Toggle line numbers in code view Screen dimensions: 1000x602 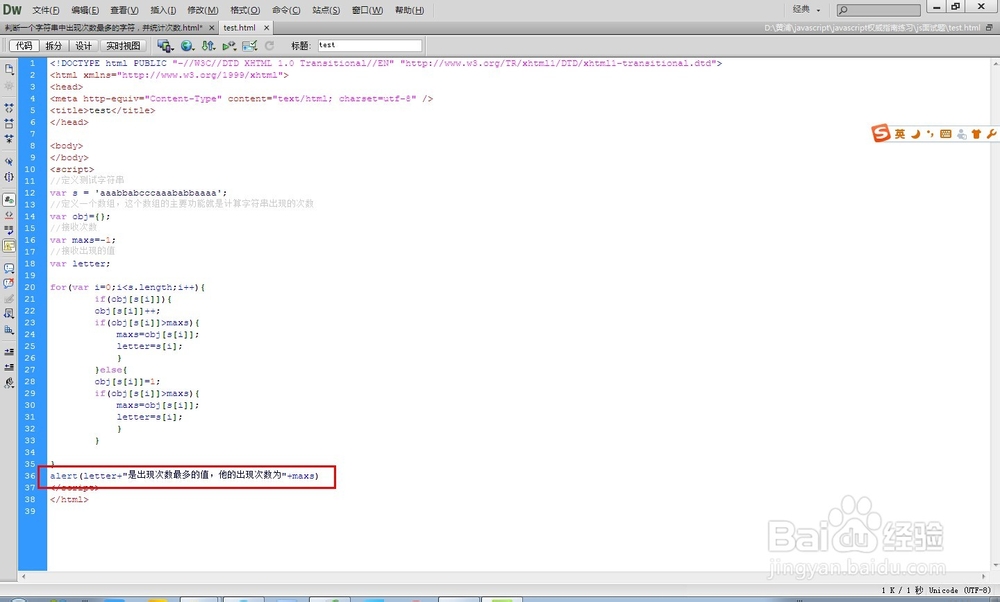[9, 200]
